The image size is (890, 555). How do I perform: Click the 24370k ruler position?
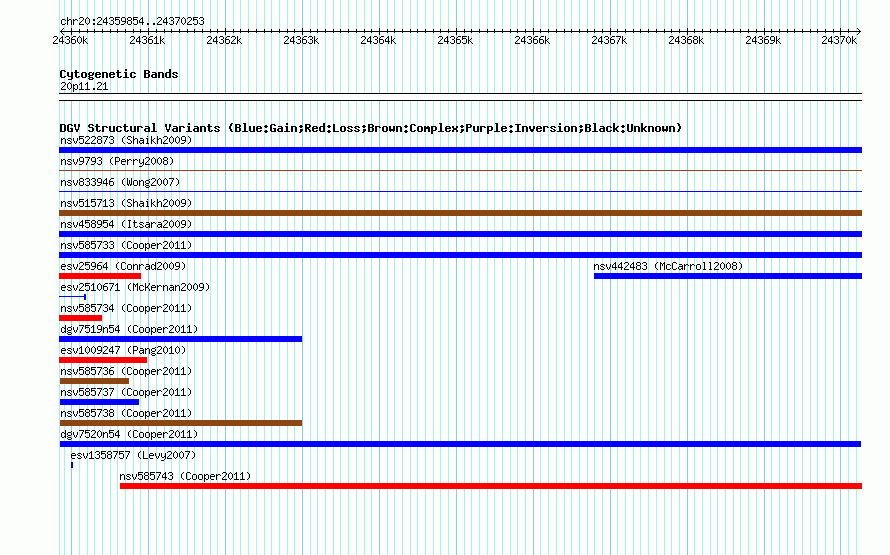[x=839, y=40]
